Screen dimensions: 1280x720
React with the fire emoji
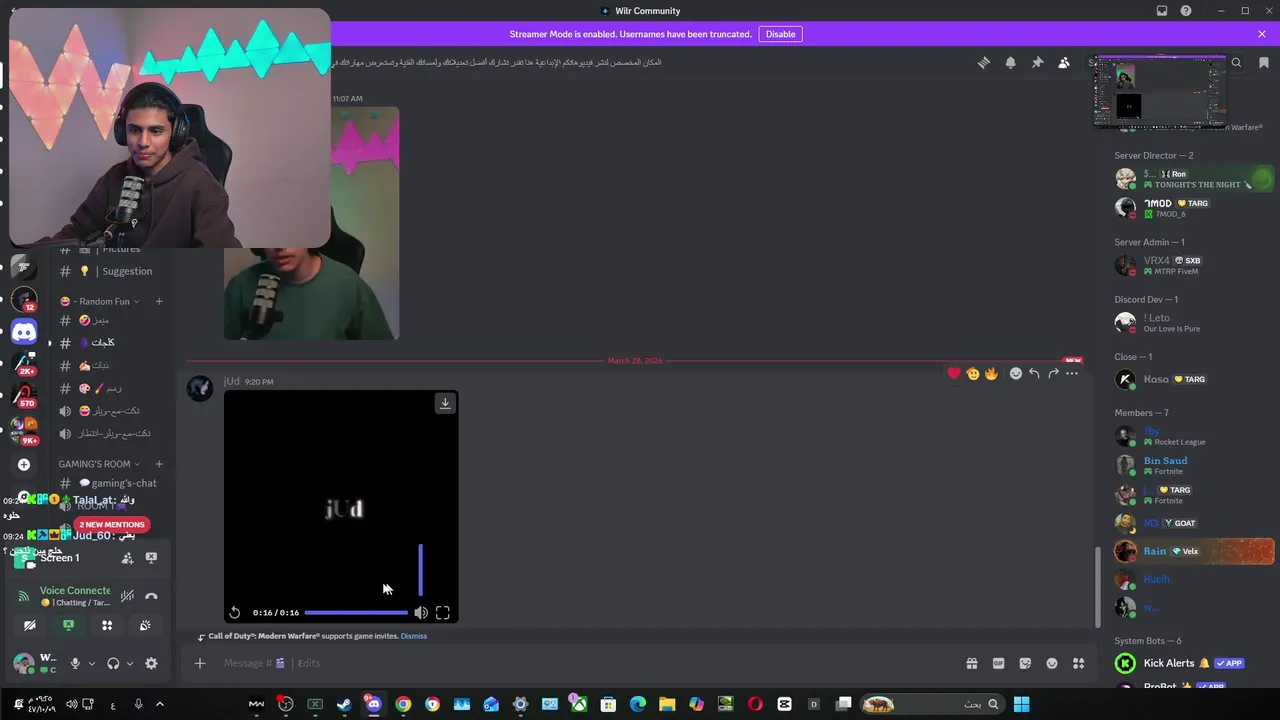991,373
